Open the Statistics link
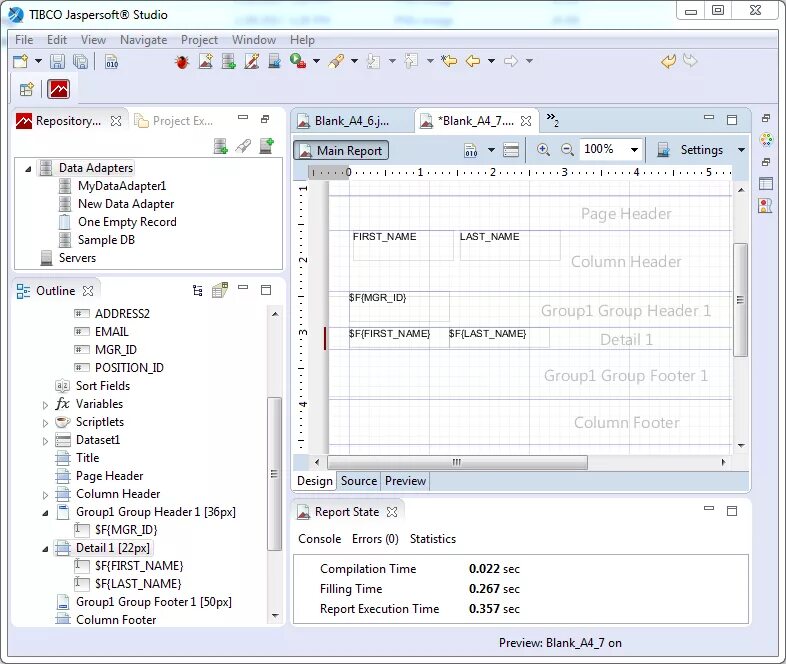The height and width of the screenshot is (664, 786). tap(433, 539)
